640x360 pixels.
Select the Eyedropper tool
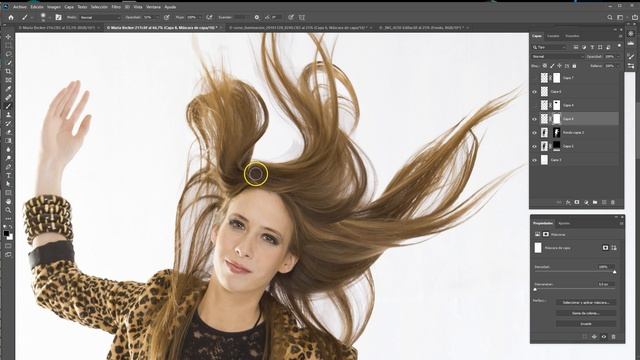pos(8,89)
